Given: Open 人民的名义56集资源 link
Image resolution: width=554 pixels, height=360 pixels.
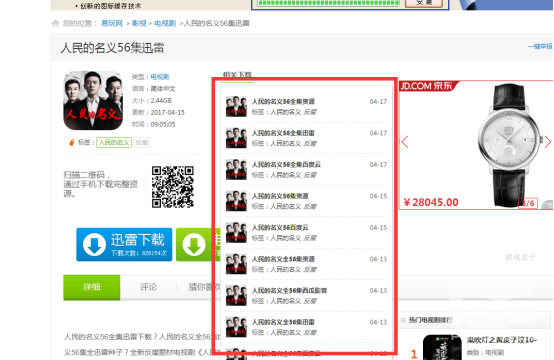Looking at the screenshot, I should 280,196.
